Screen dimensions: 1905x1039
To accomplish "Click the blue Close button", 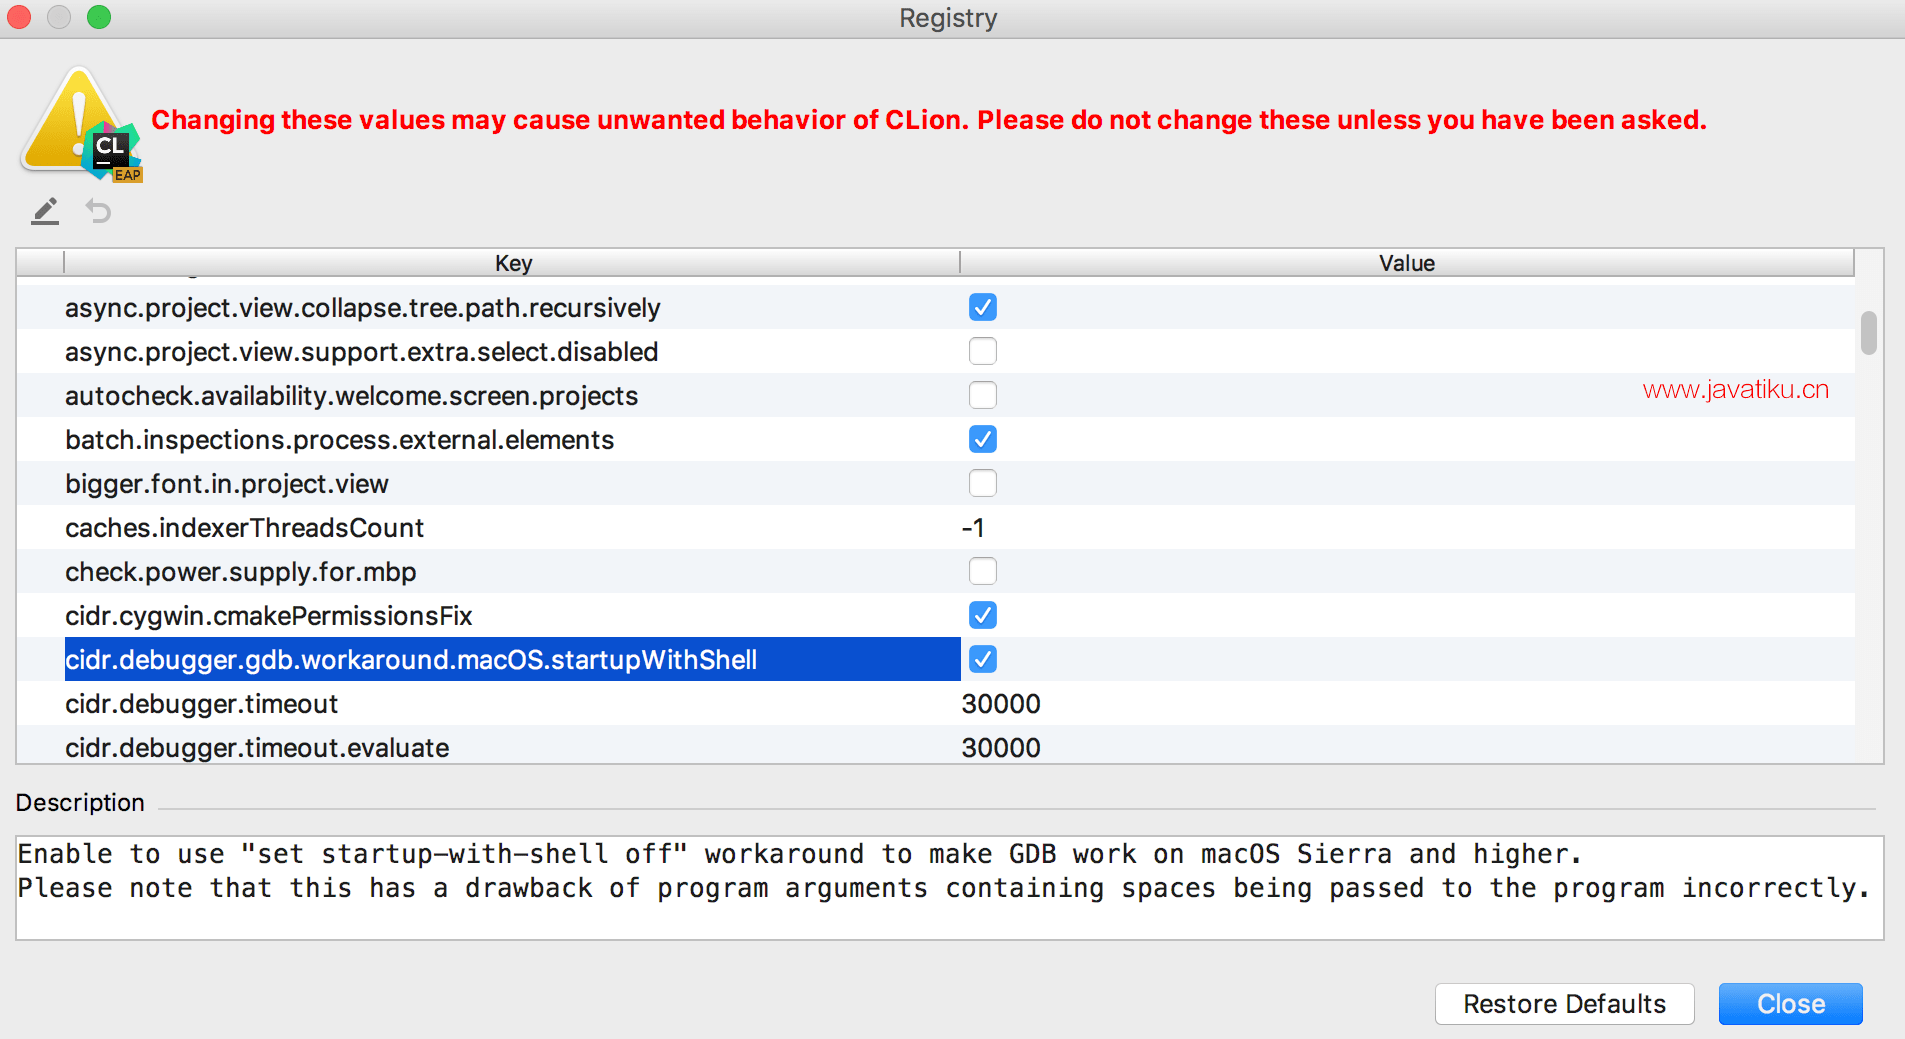I will point(1790,1004).
